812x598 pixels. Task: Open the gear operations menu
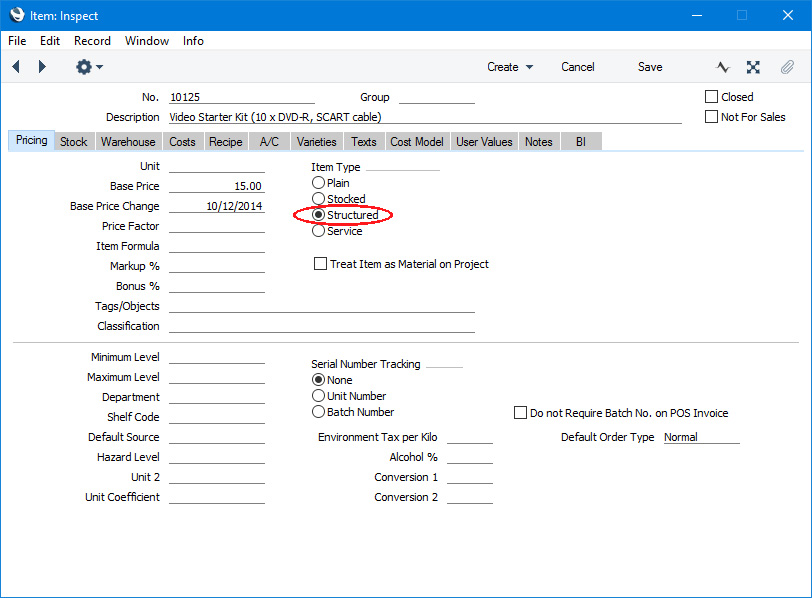coord(89,67)
